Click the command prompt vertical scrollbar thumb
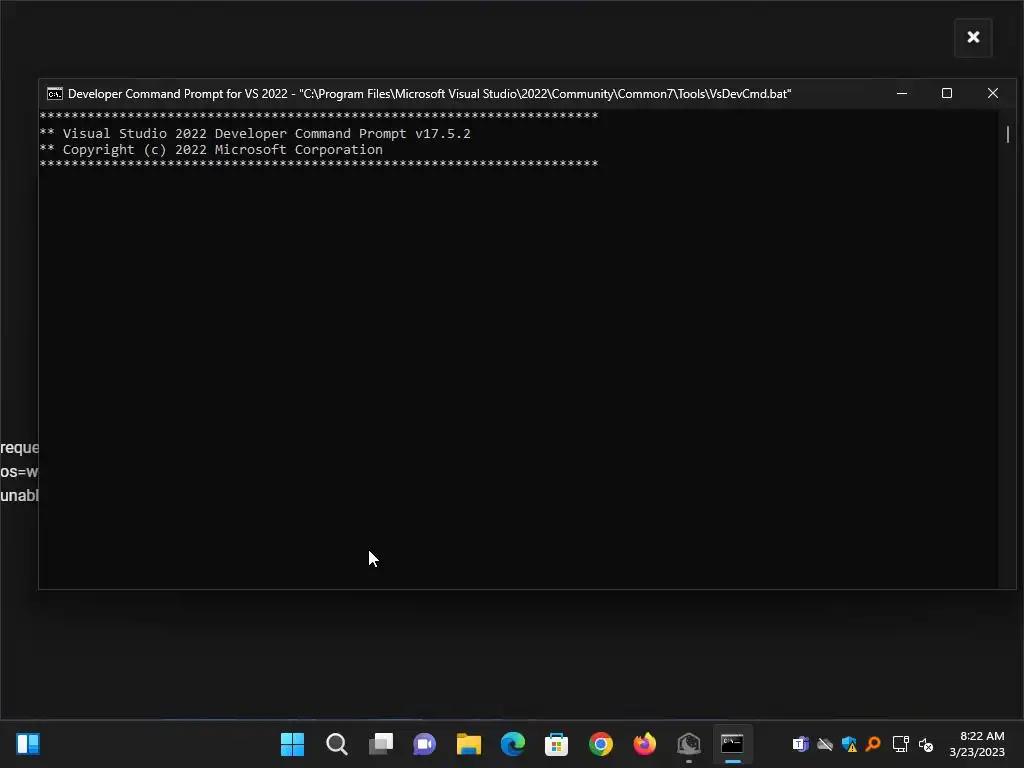1024x768 pixels. [1008, 134]
